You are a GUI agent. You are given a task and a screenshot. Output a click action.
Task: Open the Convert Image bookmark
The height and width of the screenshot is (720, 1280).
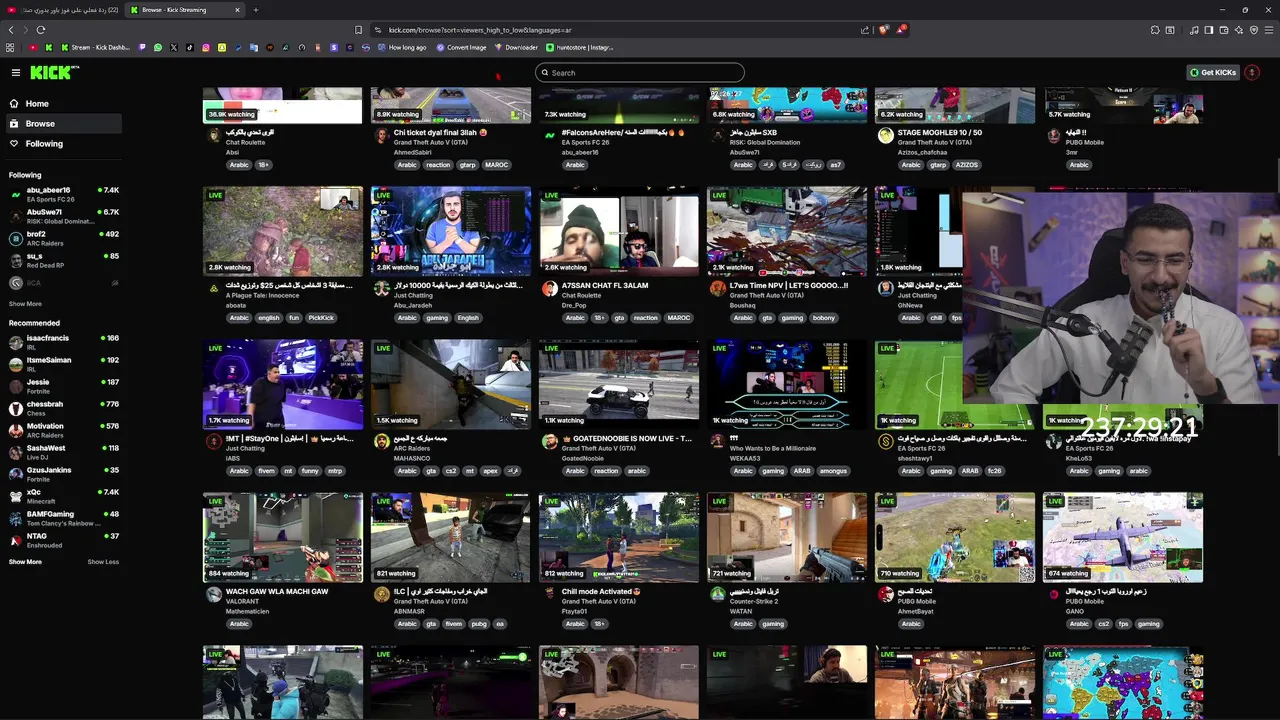pyautogui.click(x=461, y=47)
